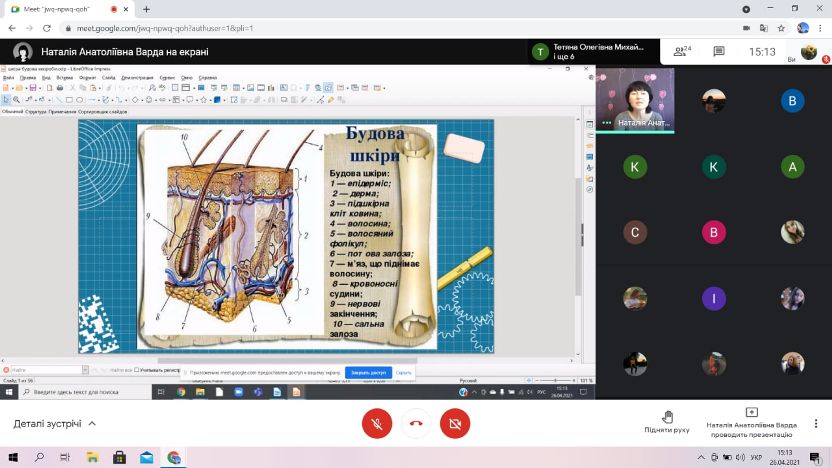Open the Chrome browser menu

[x=821, y=28]
